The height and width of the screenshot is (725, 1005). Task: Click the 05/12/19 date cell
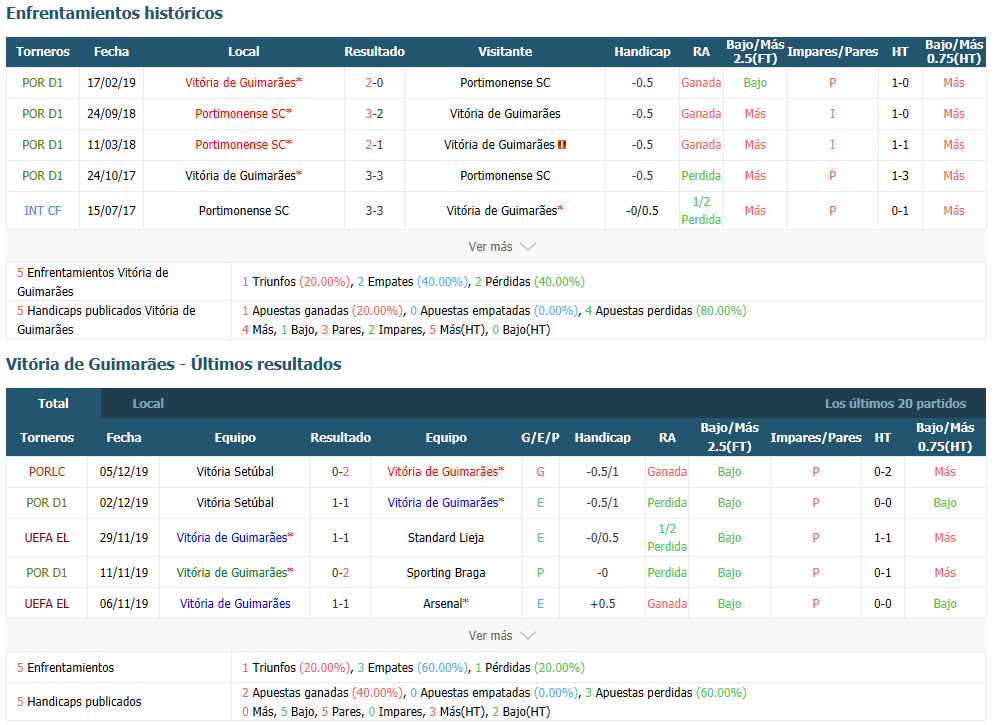coord(124,472)
